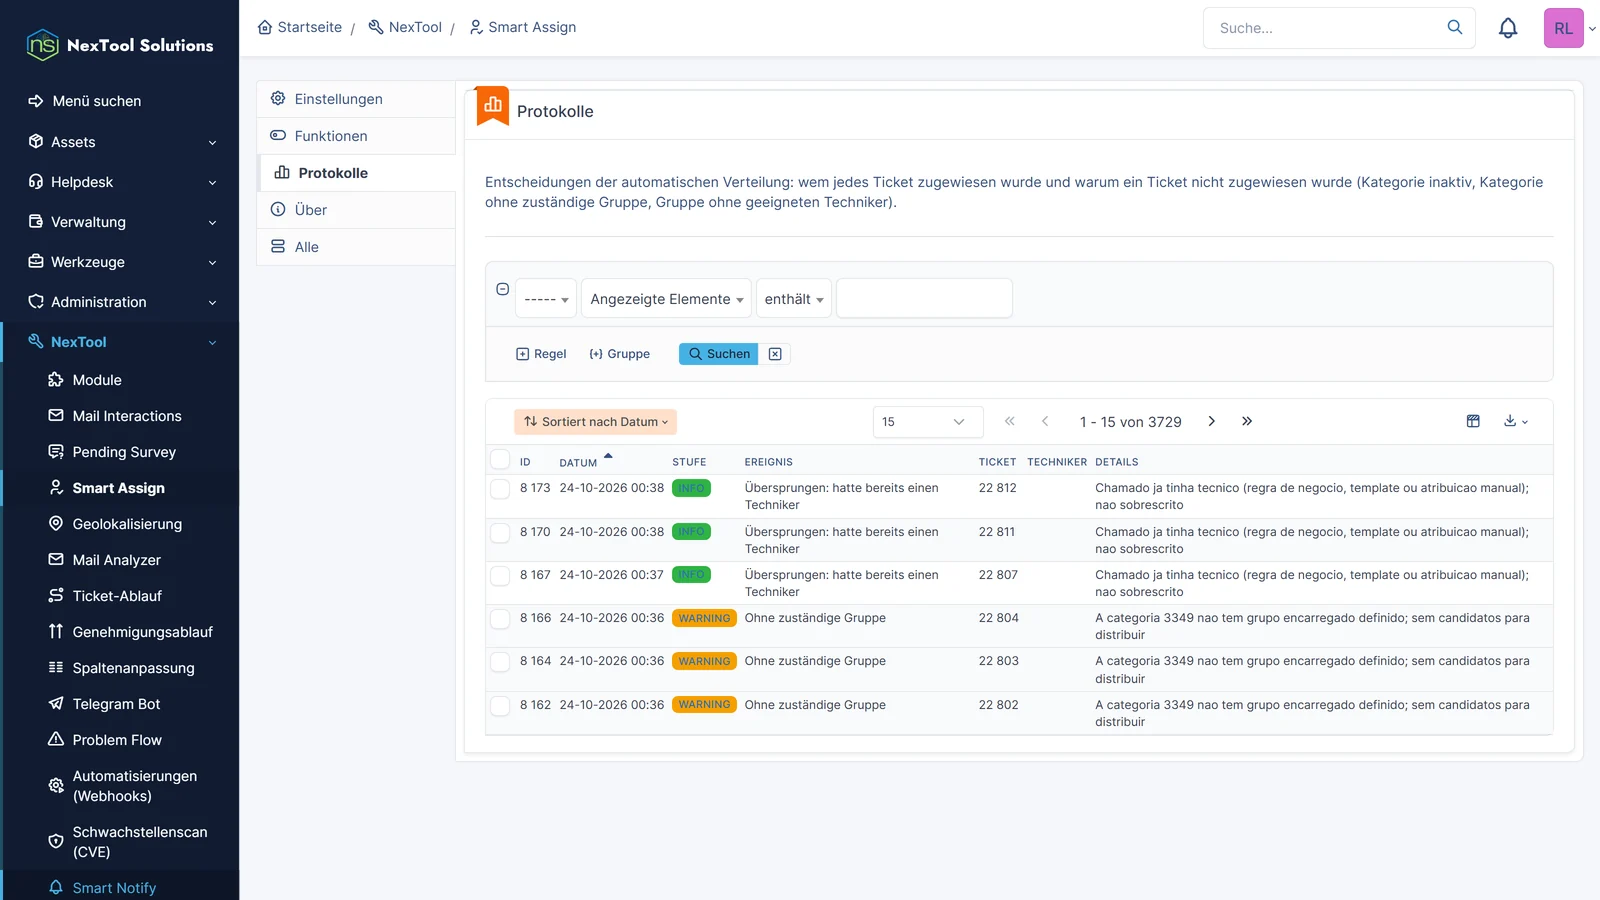
Task: Check the row with ID 8 162
Action: (500, 705)
